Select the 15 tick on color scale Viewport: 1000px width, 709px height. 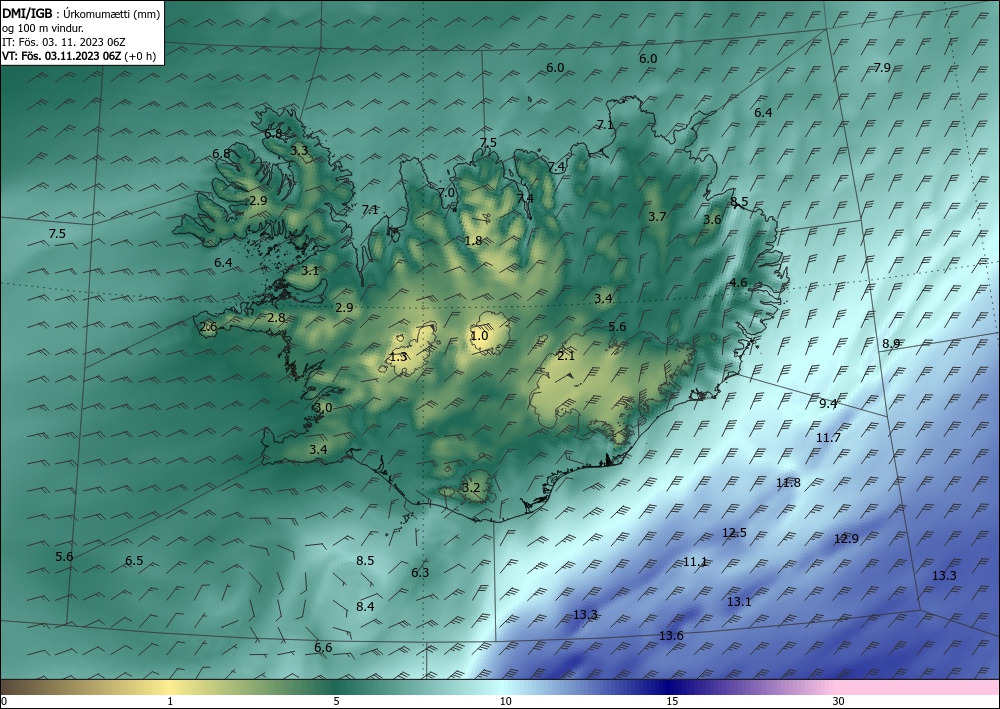672,701
